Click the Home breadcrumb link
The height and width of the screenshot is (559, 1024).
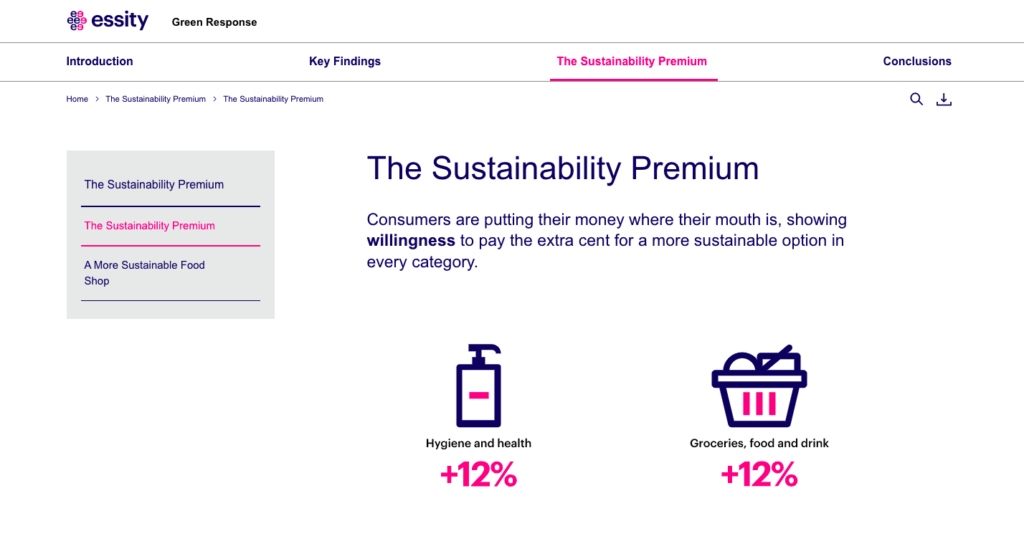[x=77, y=99]
